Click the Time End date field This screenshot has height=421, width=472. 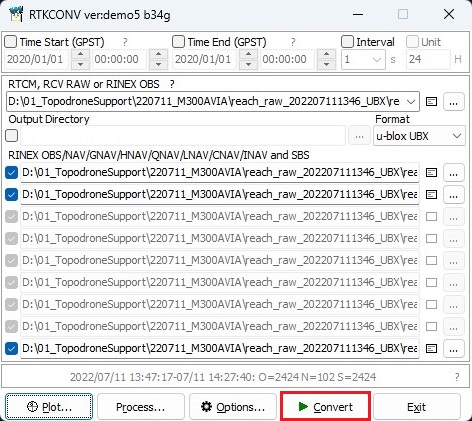[205, 59]
